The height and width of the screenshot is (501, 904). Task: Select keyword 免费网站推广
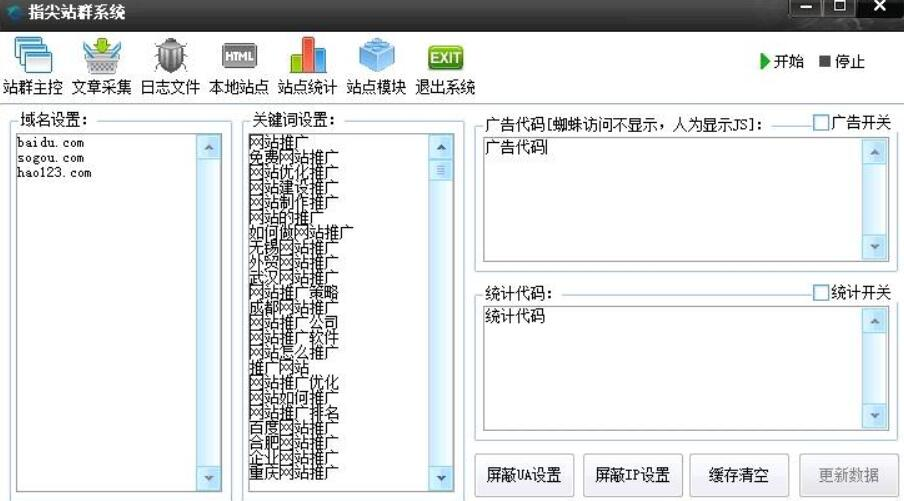pos(294,157)
